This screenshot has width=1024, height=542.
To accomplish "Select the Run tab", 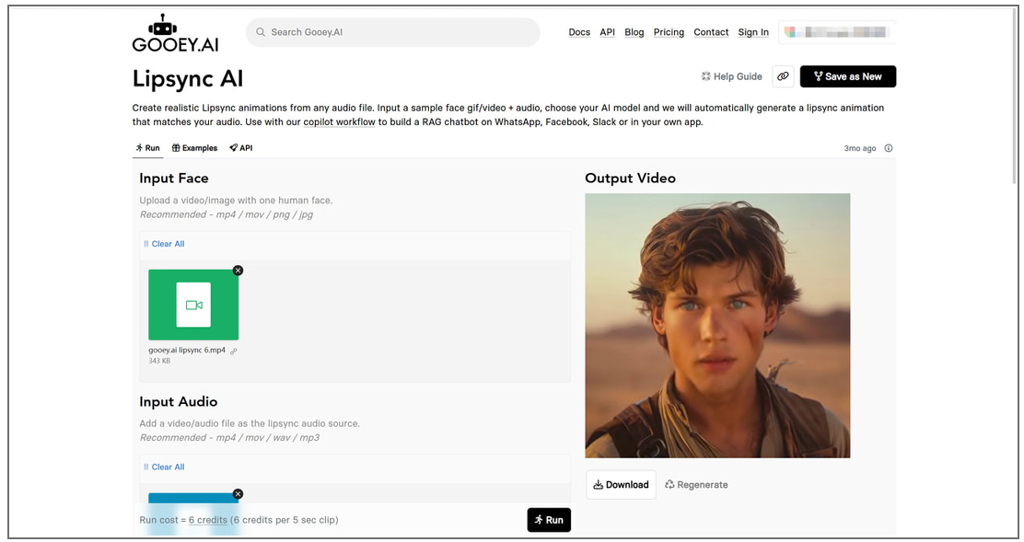I will [x=147, y=148].
